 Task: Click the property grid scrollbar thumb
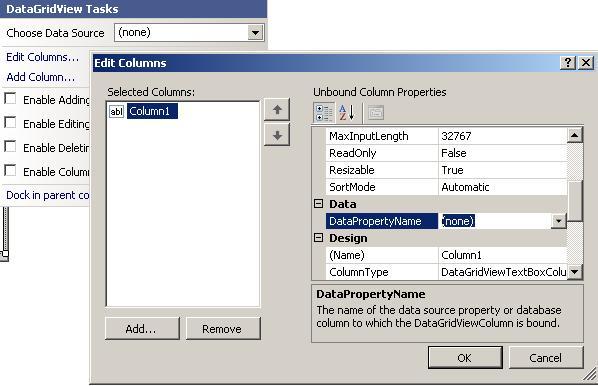575,201
